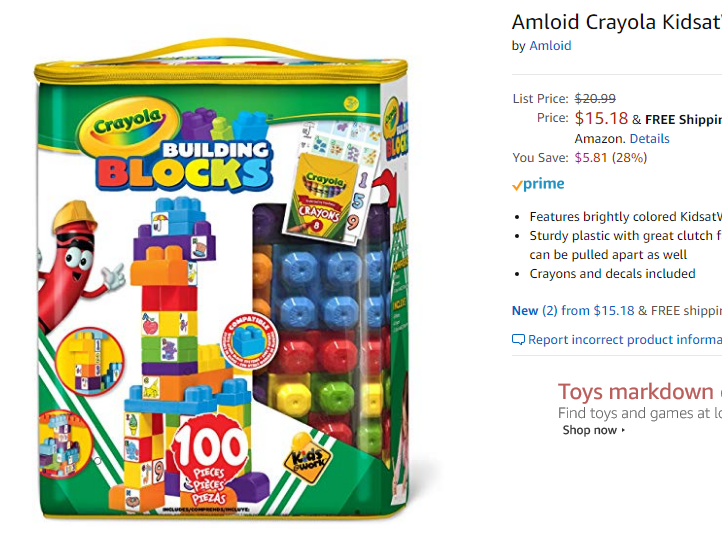This screenshot has width=722, height=539.
Task: Click the $15.18 price text
Action: [x=601, y=118]
